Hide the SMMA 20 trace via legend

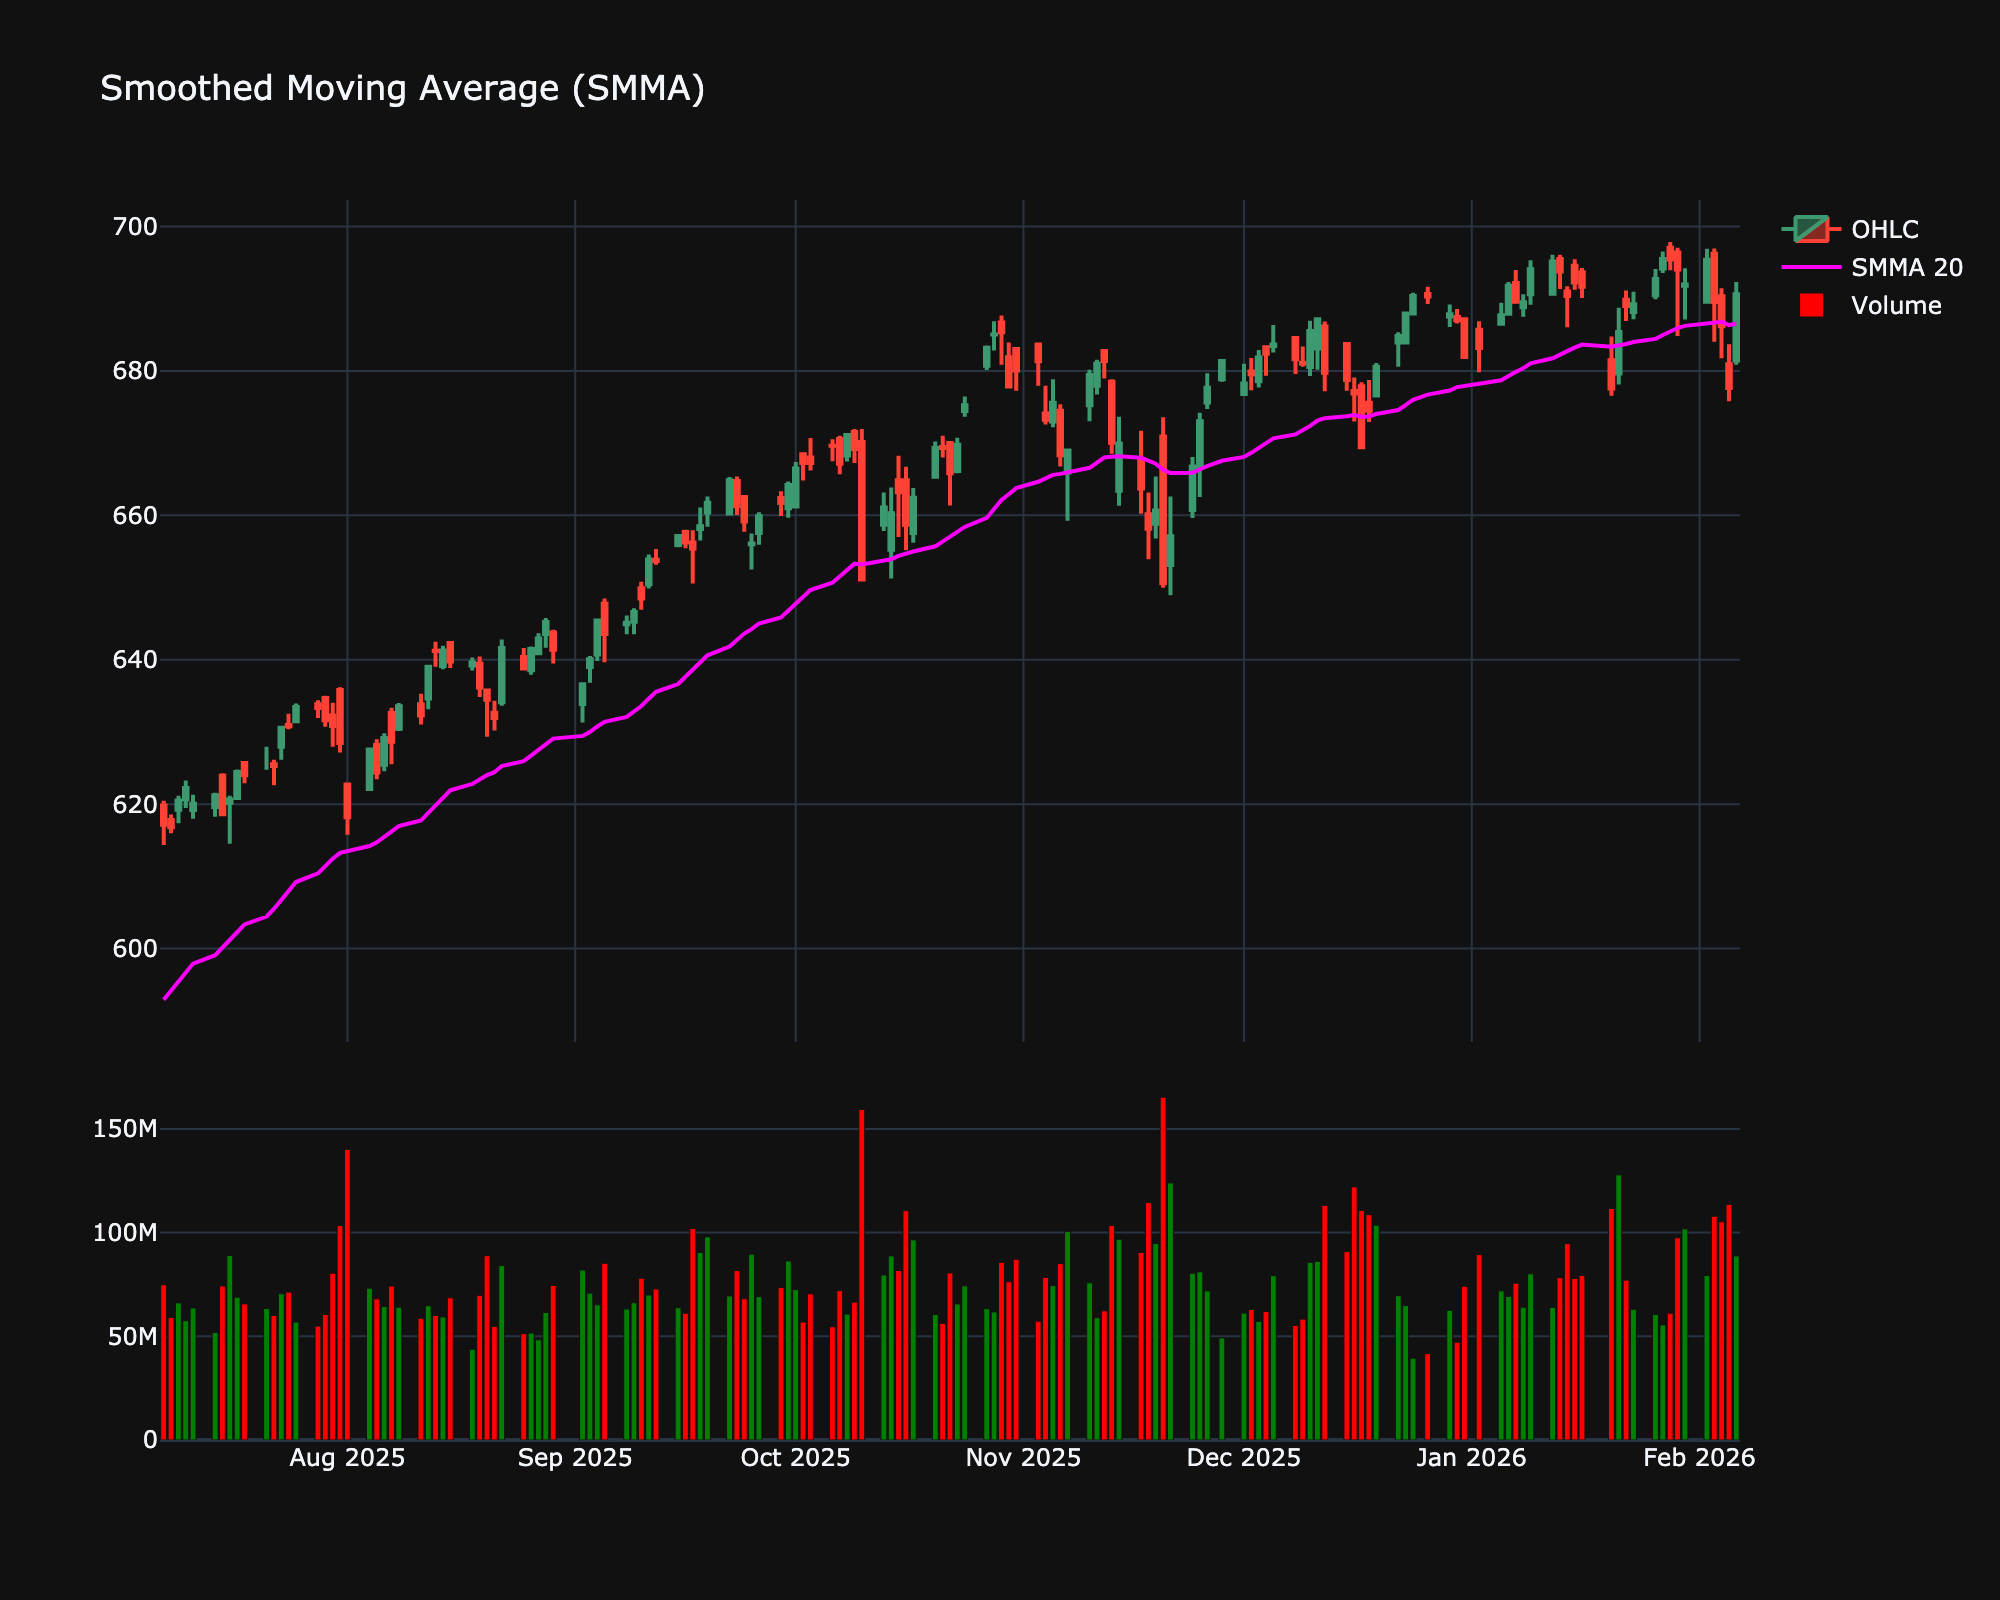[1906, 268]
